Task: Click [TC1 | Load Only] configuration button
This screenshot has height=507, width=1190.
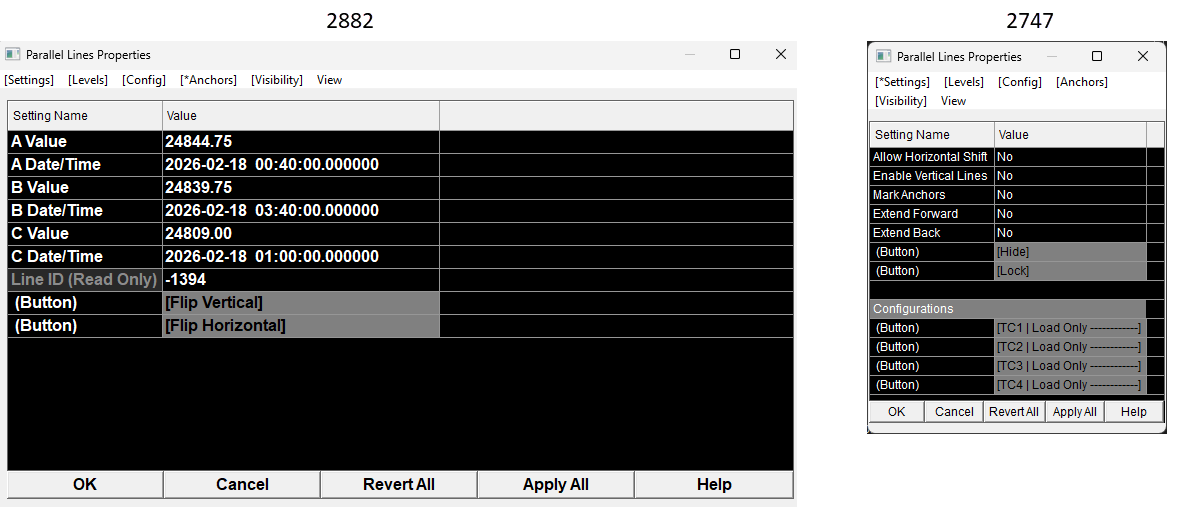Action: (x=1070, y=328)
